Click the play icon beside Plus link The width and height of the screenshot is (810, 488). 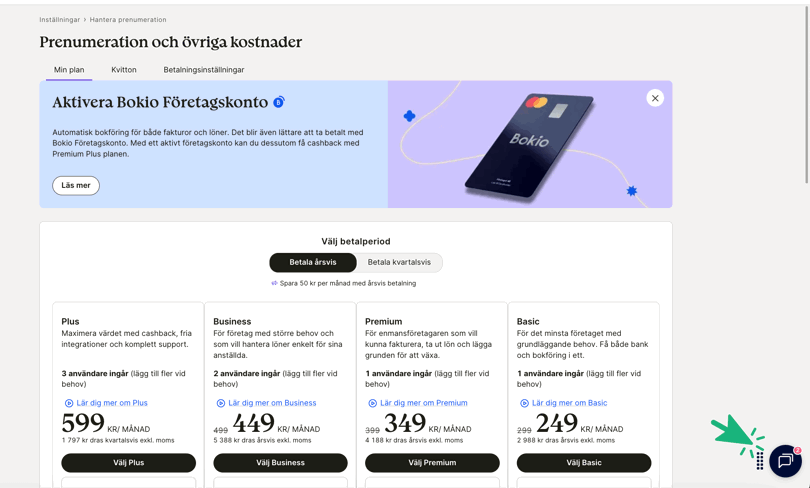(69, 403)
